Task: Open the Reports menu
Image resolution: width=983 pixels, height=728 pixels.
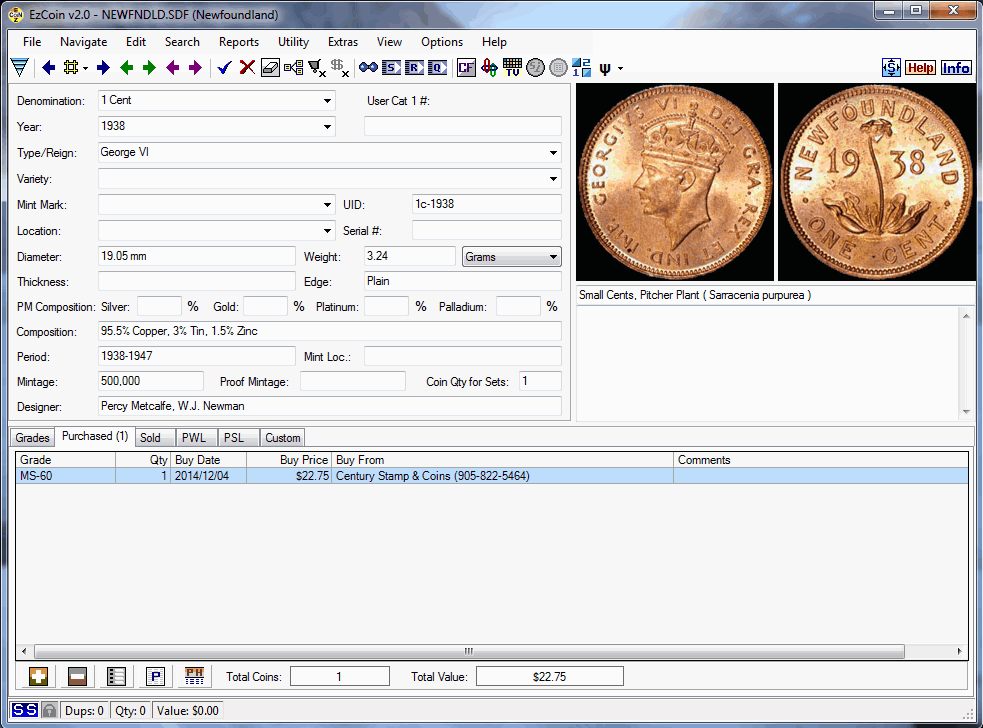Action: click(239, 42)
